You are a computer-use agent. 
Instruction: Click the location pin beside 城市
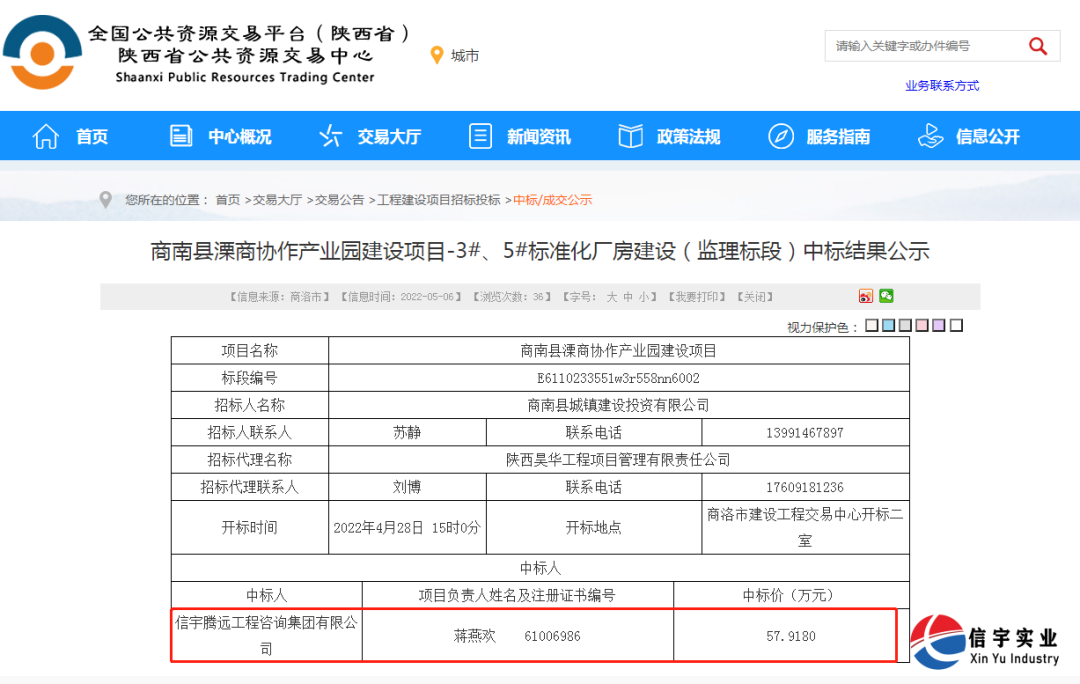[x=437, y=55]
